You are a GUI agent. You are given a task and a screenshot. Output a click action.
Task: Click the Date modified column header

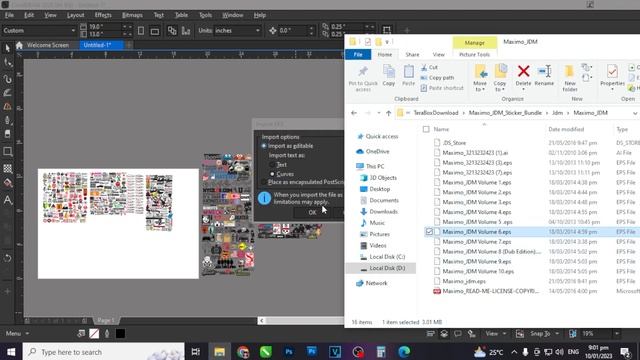[566, 129]
